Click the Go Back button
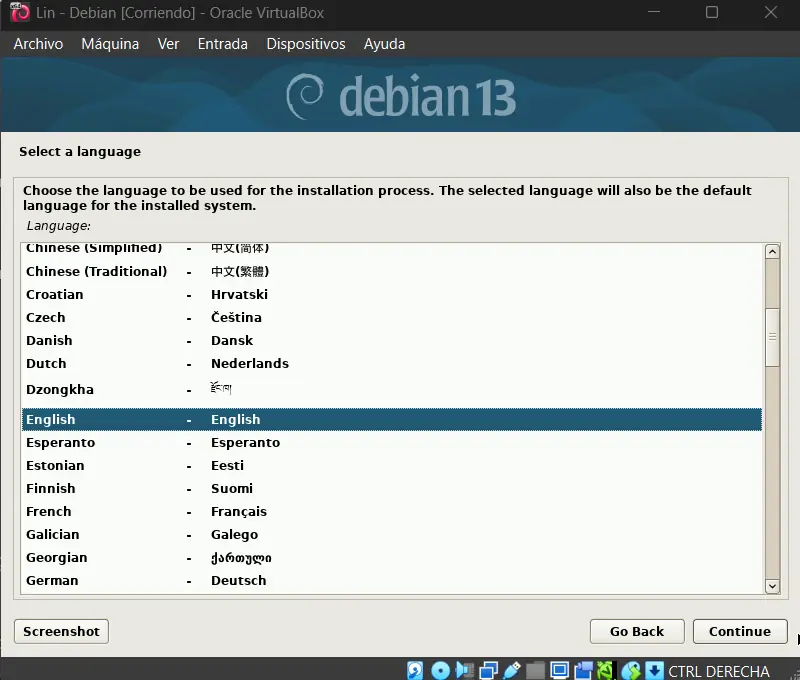 636,631
